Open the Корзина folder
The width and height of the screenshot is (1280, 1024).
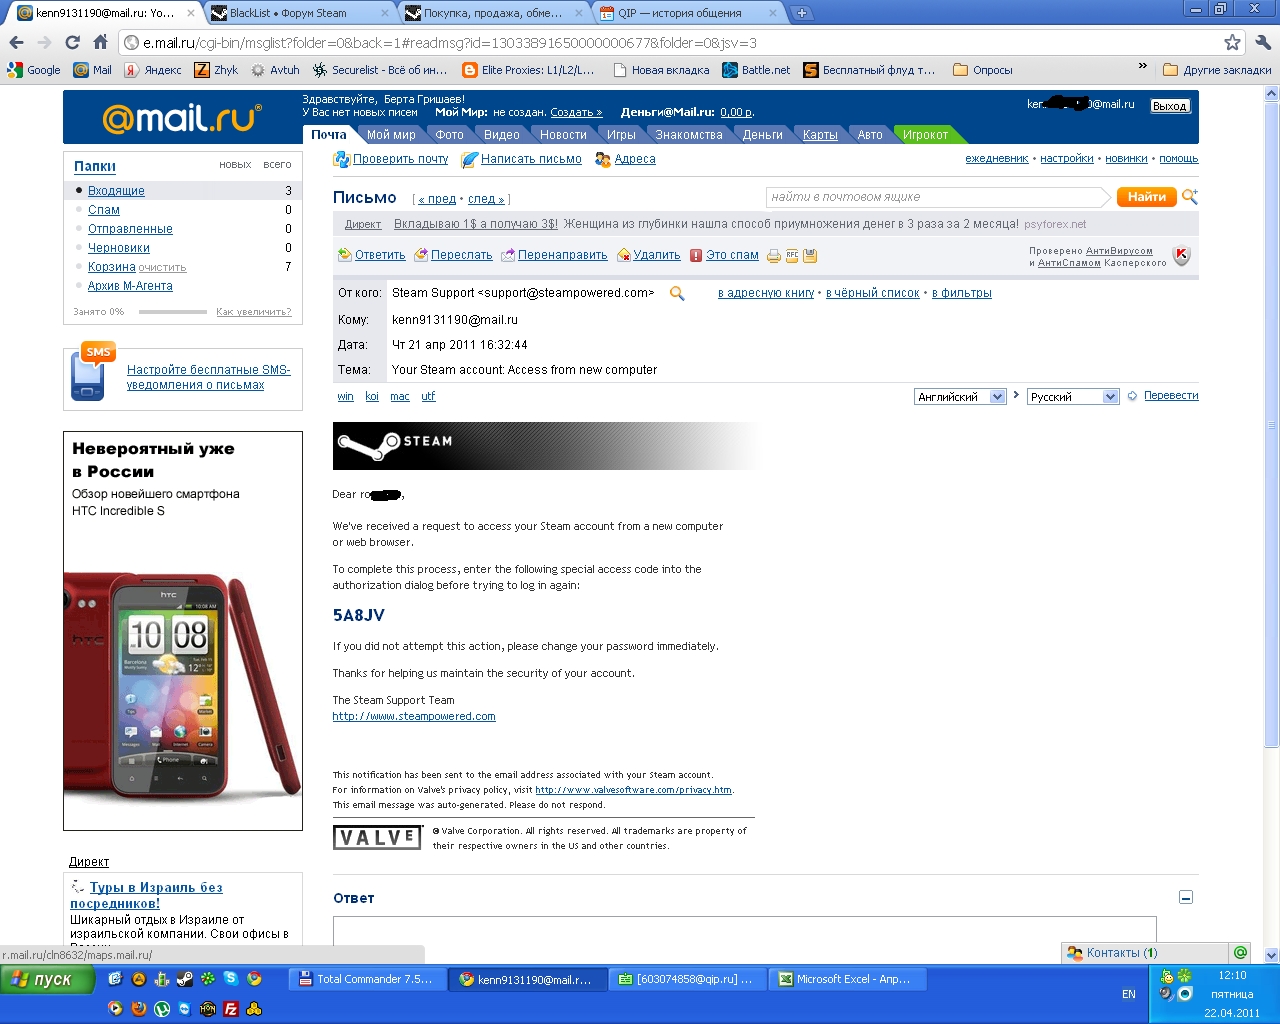112,267
